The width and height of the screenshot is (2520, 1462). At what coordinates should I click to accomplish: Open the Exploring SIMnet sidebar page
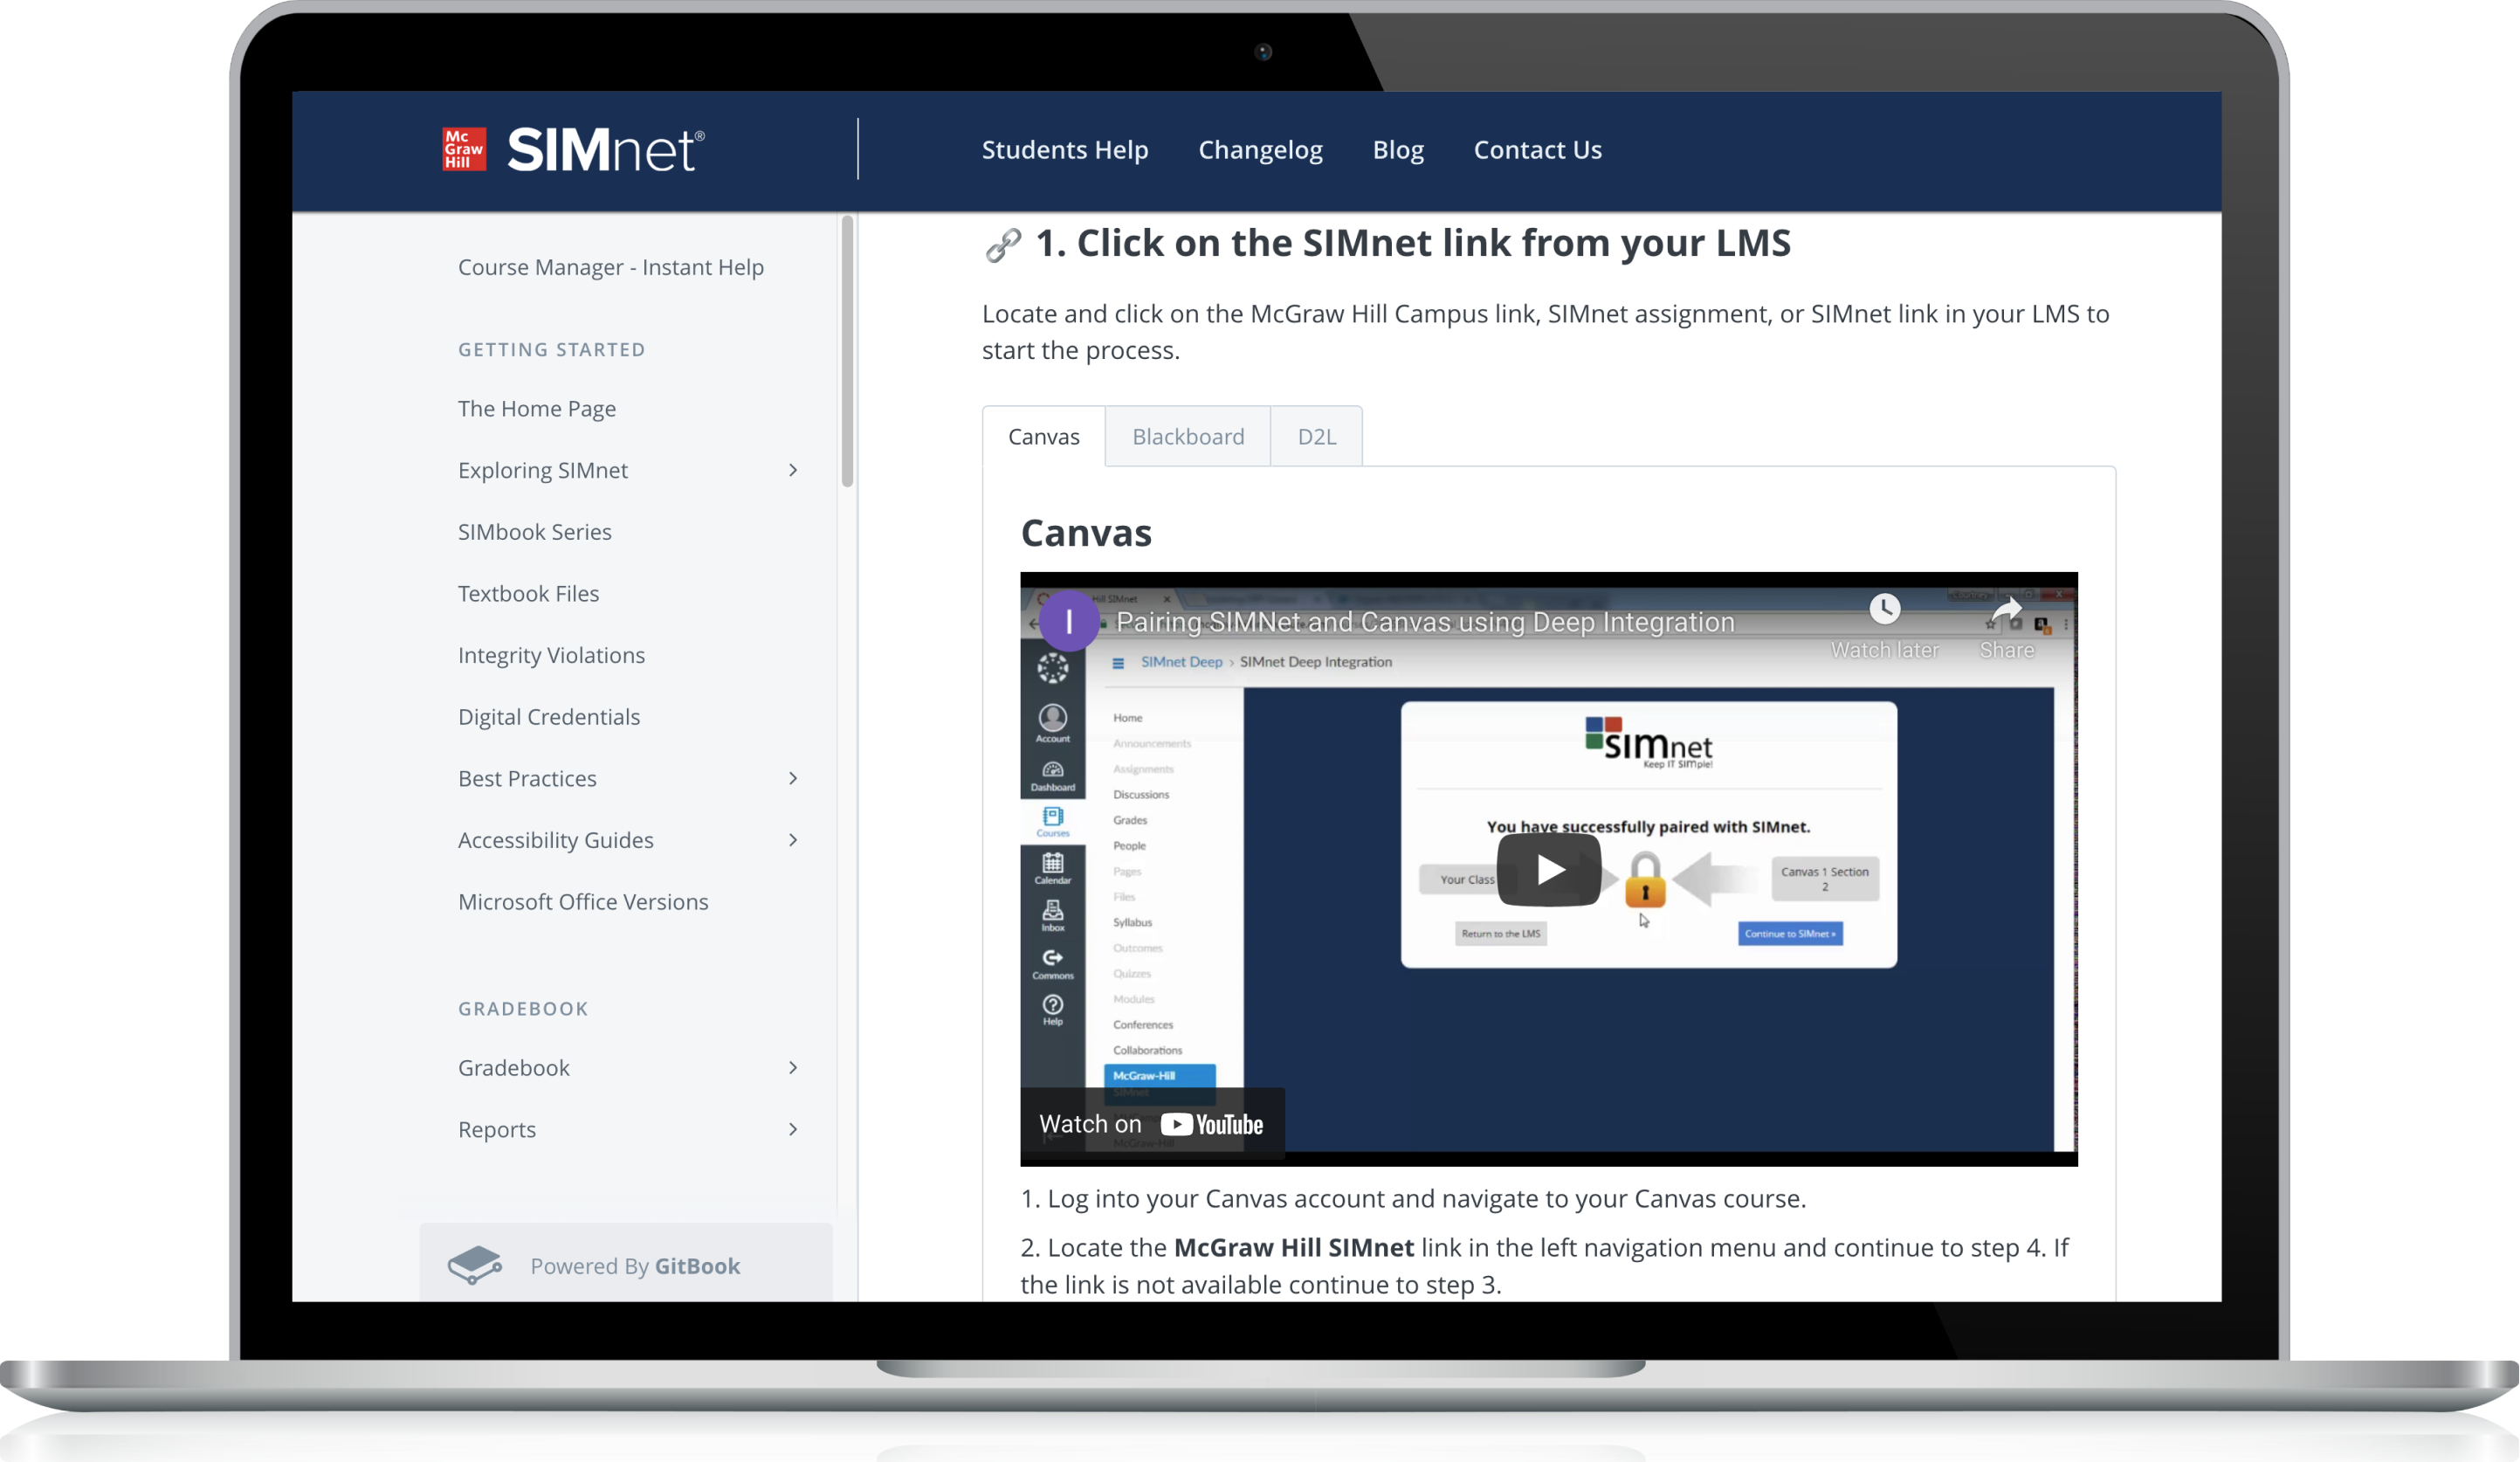[543, 470]
